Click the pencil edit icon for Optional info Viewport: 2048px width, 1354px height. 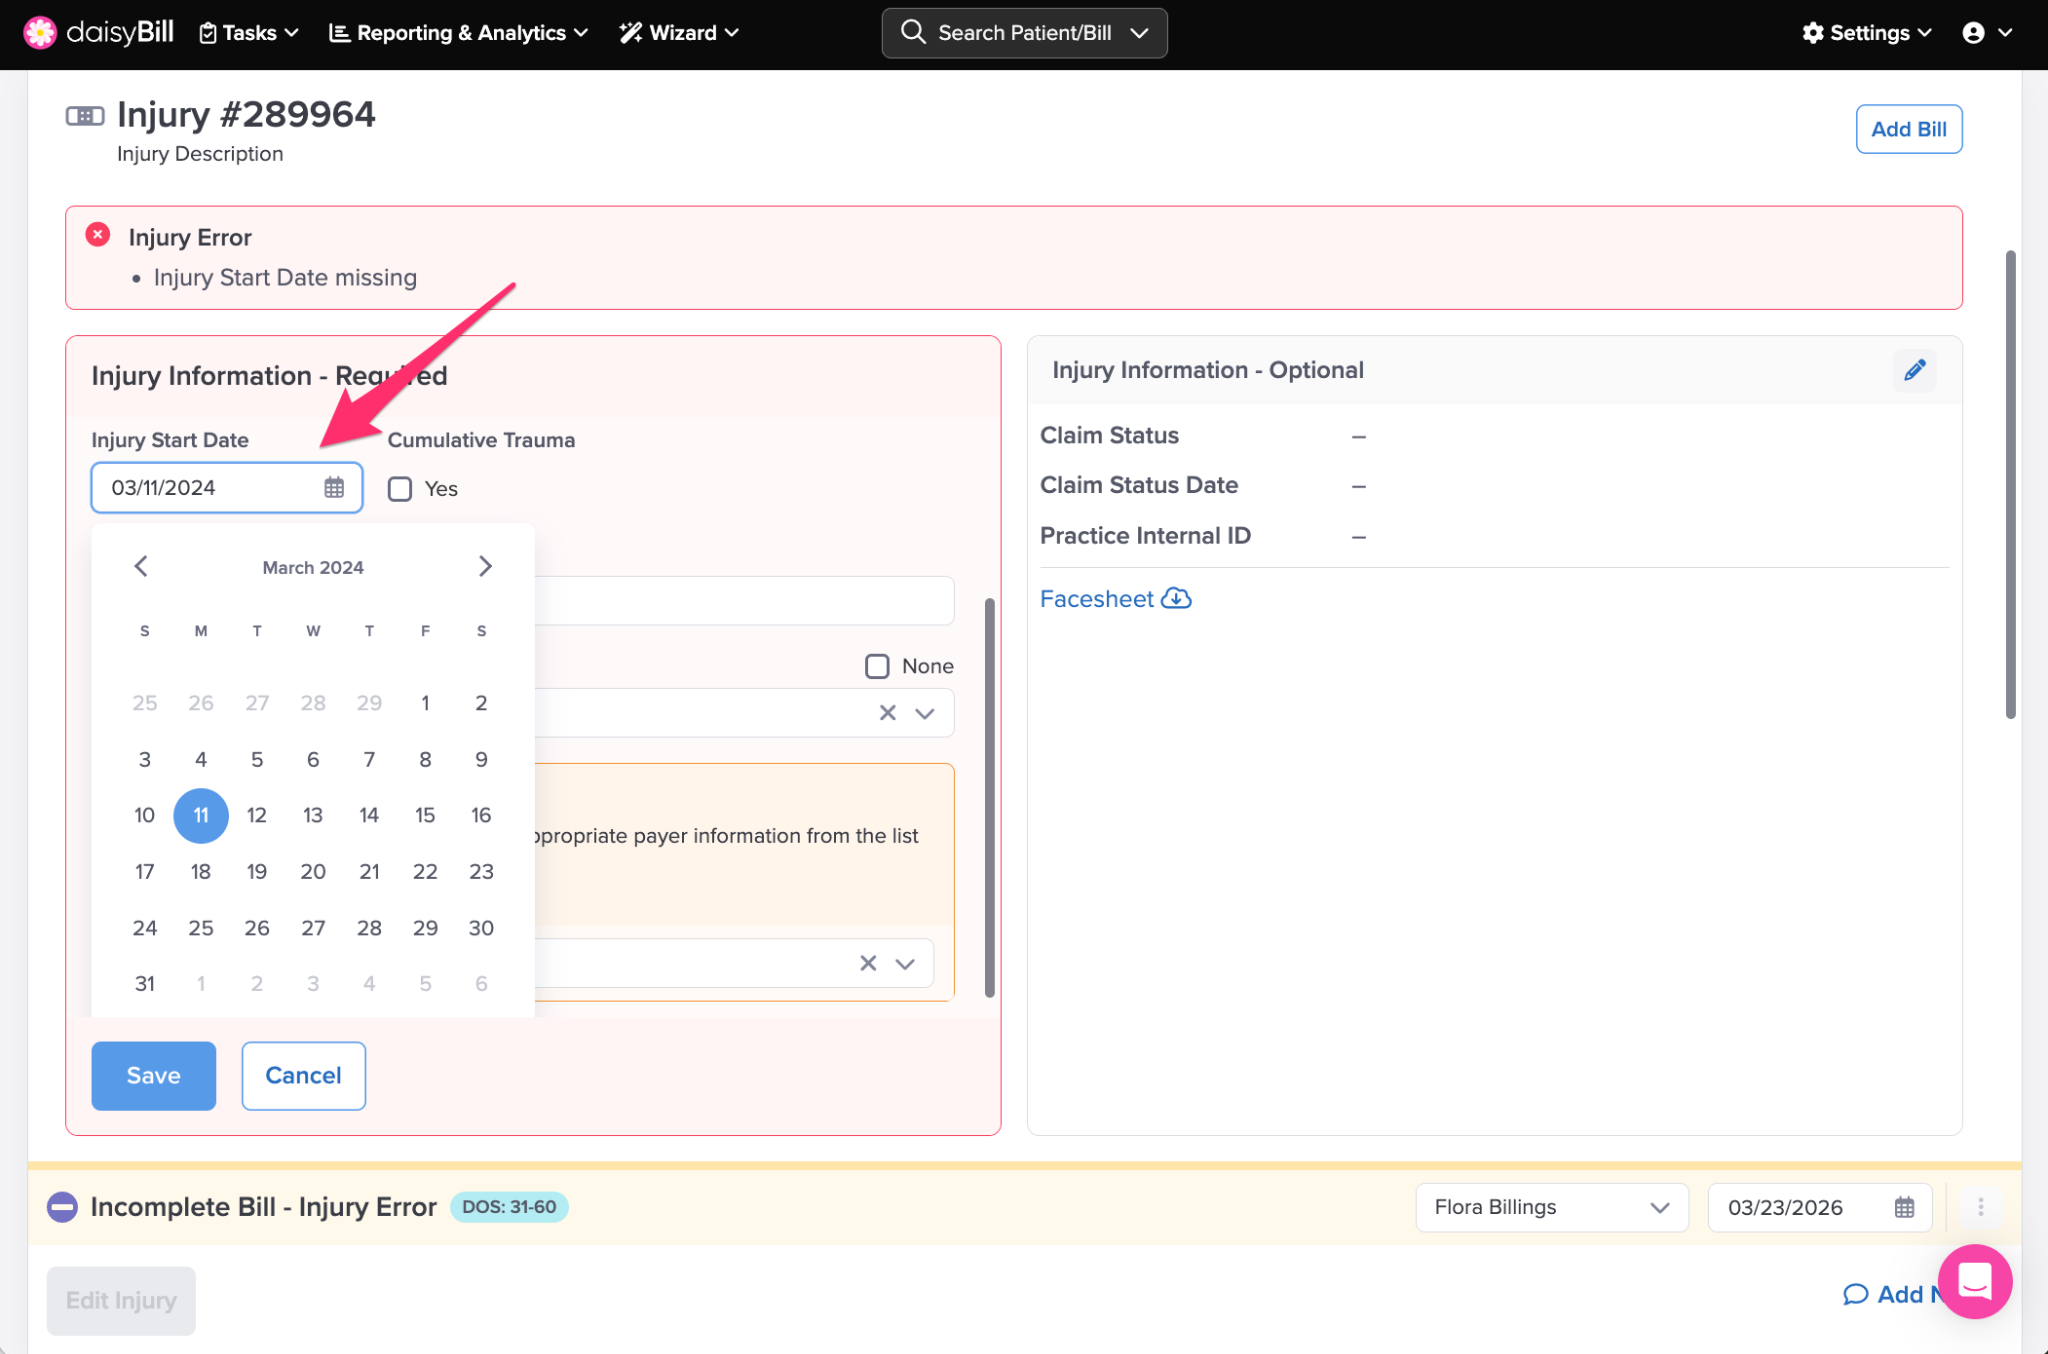coord(1914,370)
